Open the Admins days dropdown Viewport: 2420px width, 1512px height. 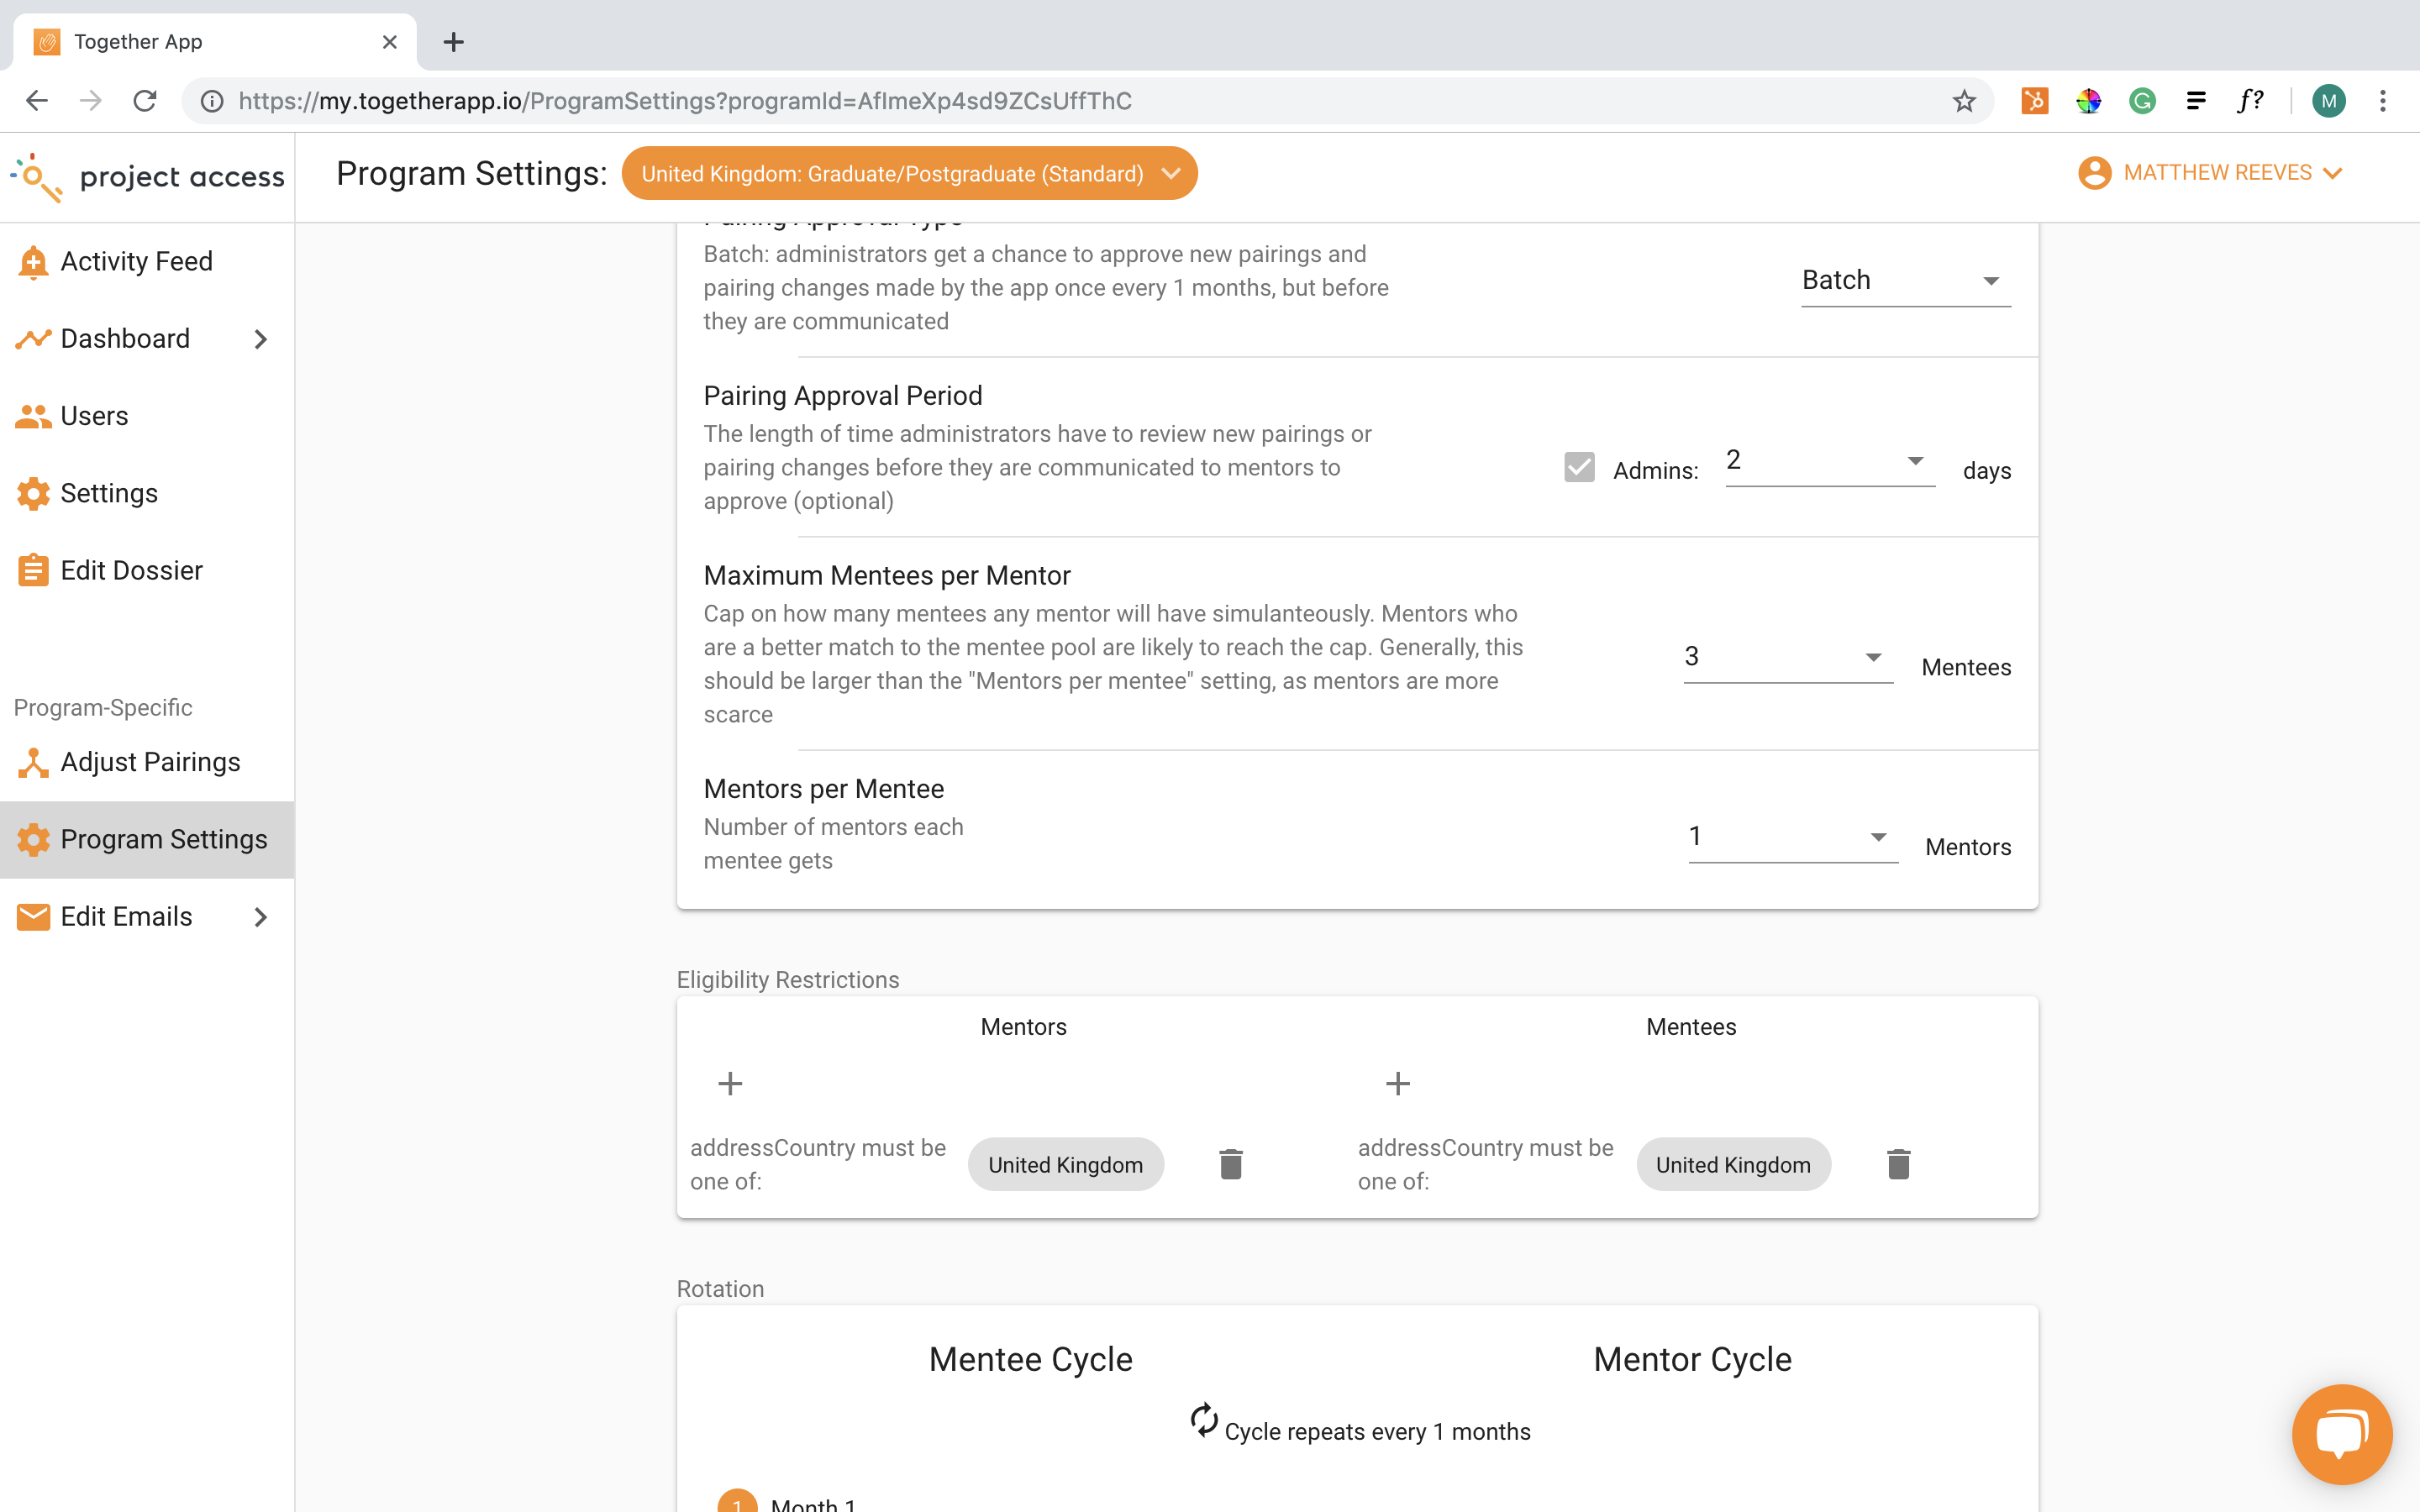coord(1829,461)
